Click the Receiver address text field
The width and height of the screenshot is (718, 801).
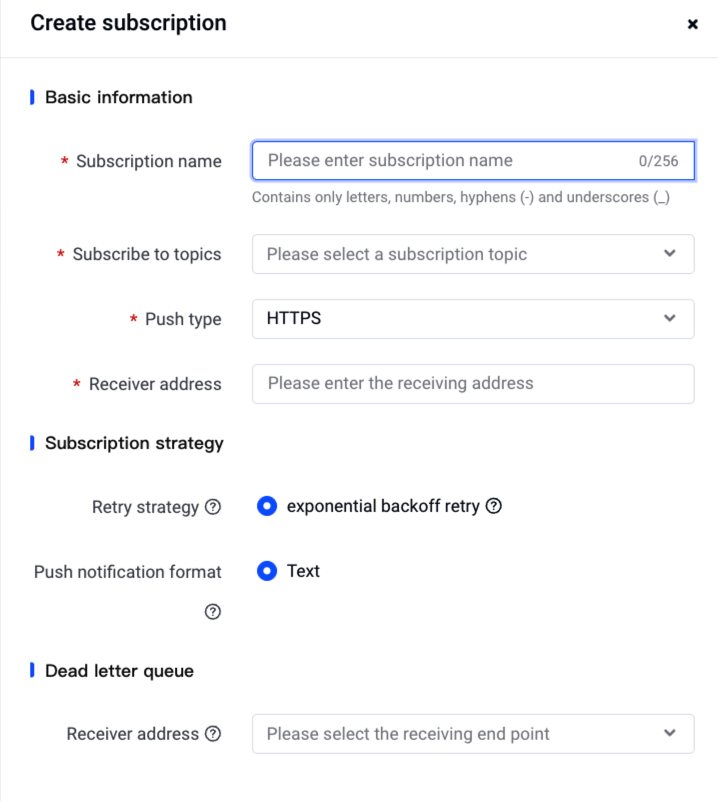(472, 384)
